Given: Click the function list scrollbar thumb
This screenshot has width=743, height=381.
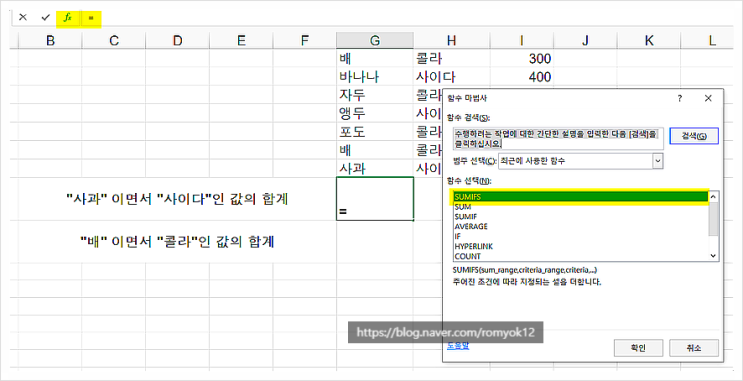Looking at the screenshot, I should pyautogui.click(x=714, y=218).
